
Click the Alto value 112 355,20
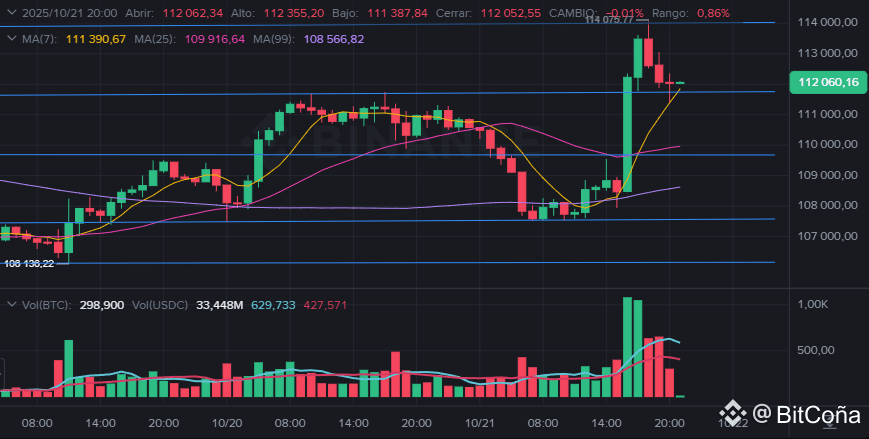tap(294, 13)
